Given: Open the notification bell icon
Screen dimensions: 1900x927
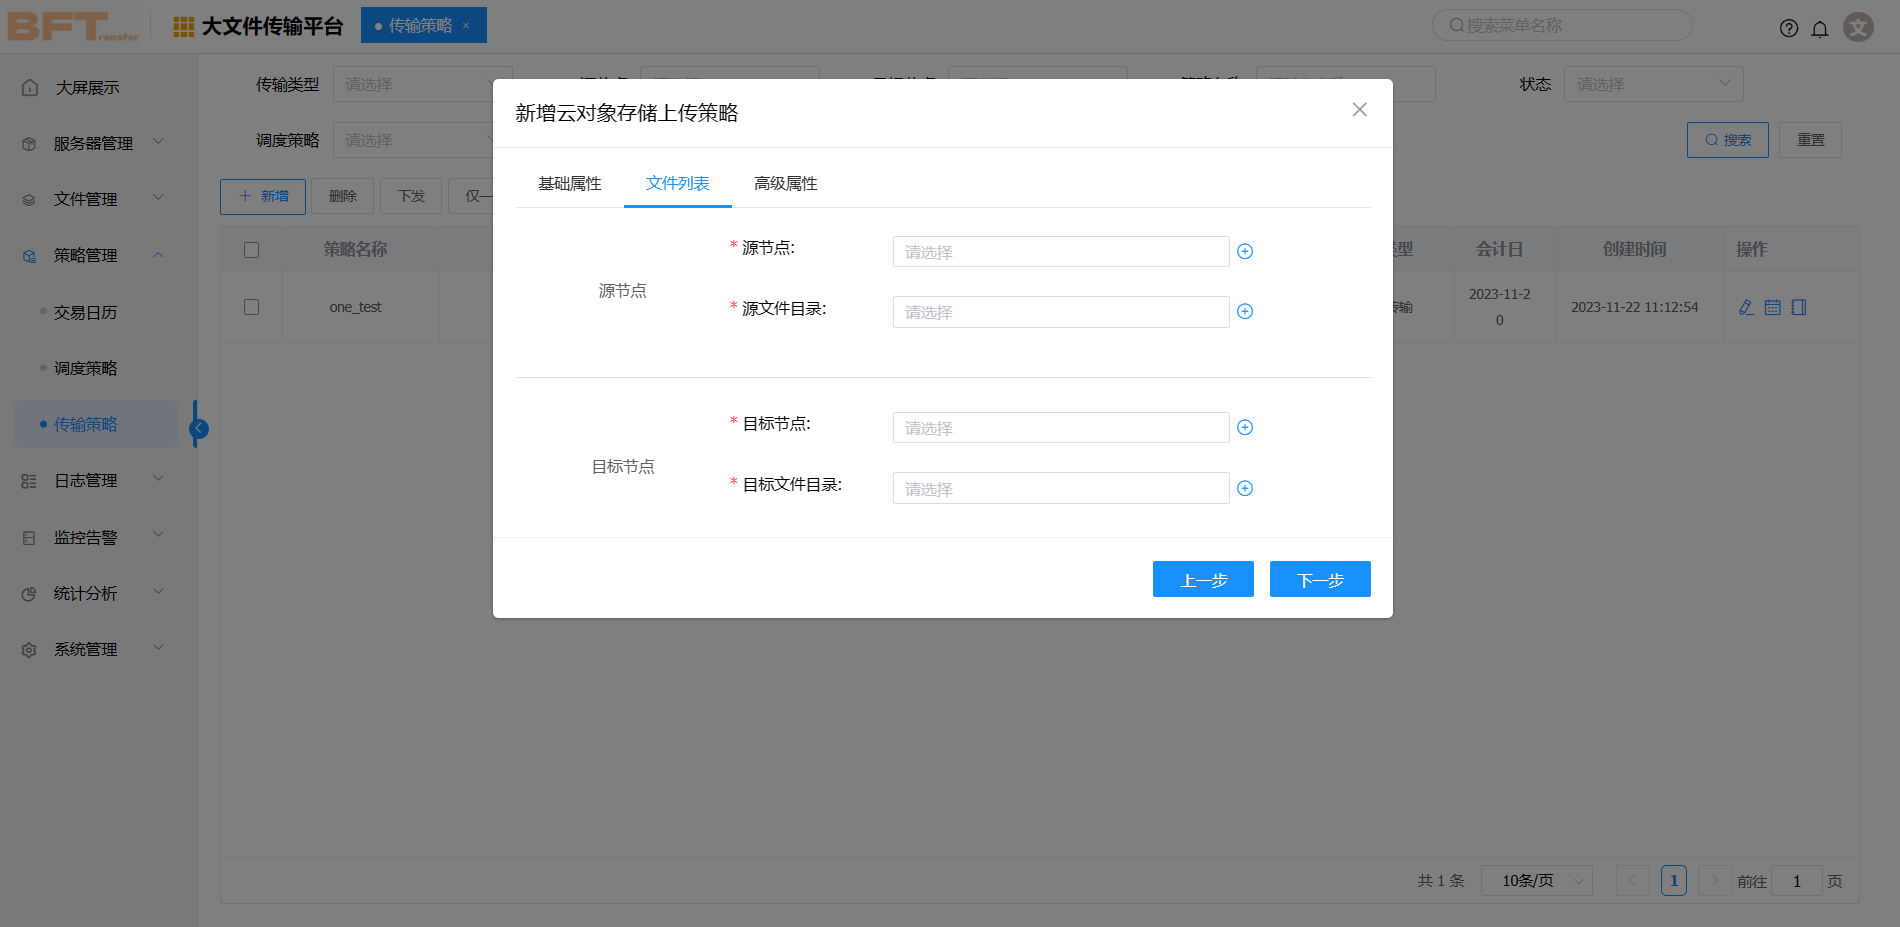Looking at the screenshot, I should point(1820,28).
